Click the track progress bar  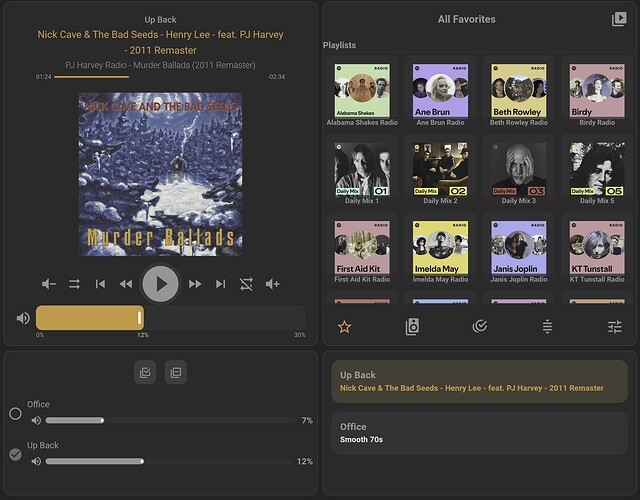pos(159,77)
